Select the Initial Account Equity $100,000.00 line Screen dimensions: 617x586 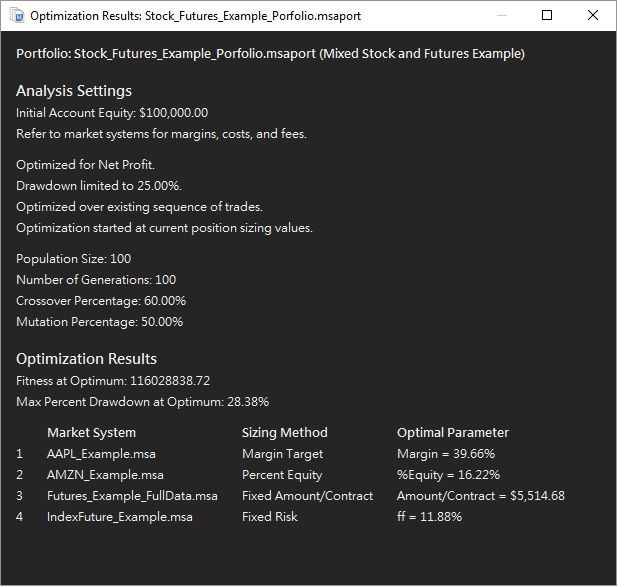(x=112, y=113)
